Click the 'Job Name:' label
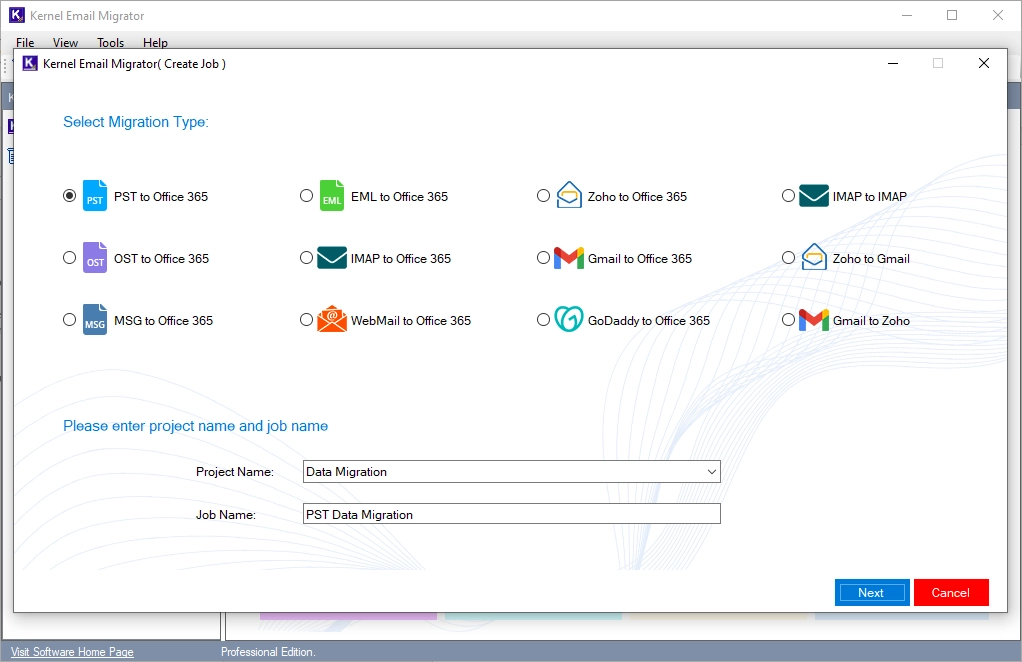1022x662 pixels. pos(226,515)
